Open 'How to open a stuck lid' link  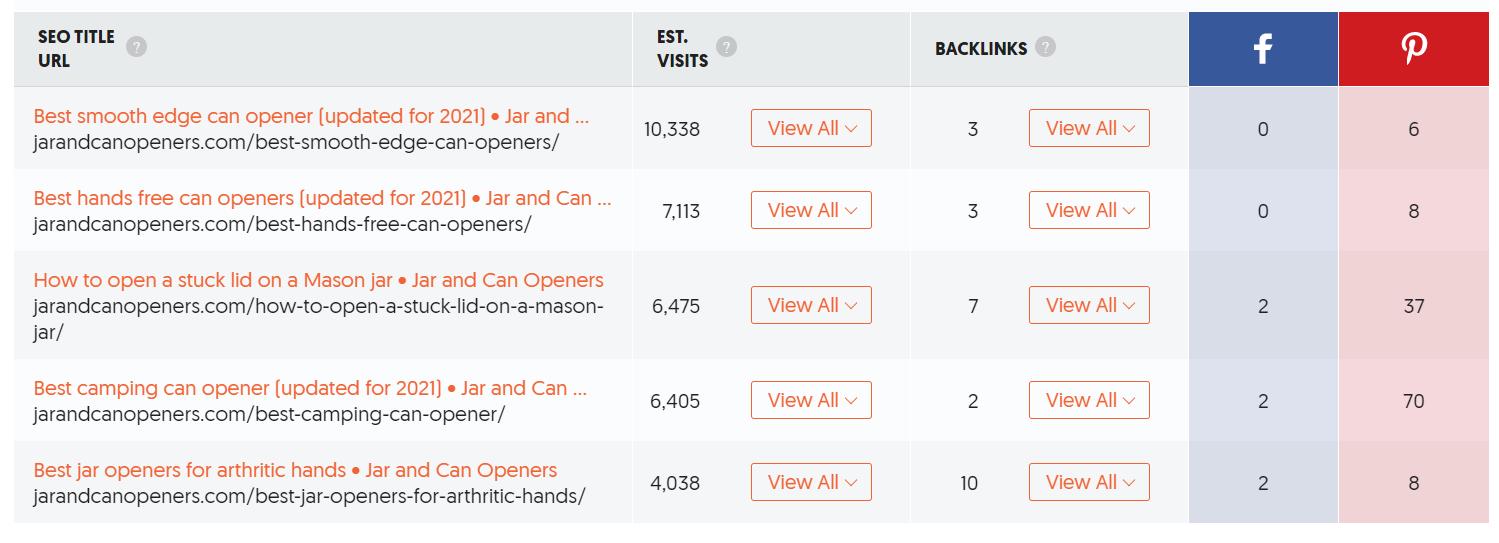click(x=318, y=280)
